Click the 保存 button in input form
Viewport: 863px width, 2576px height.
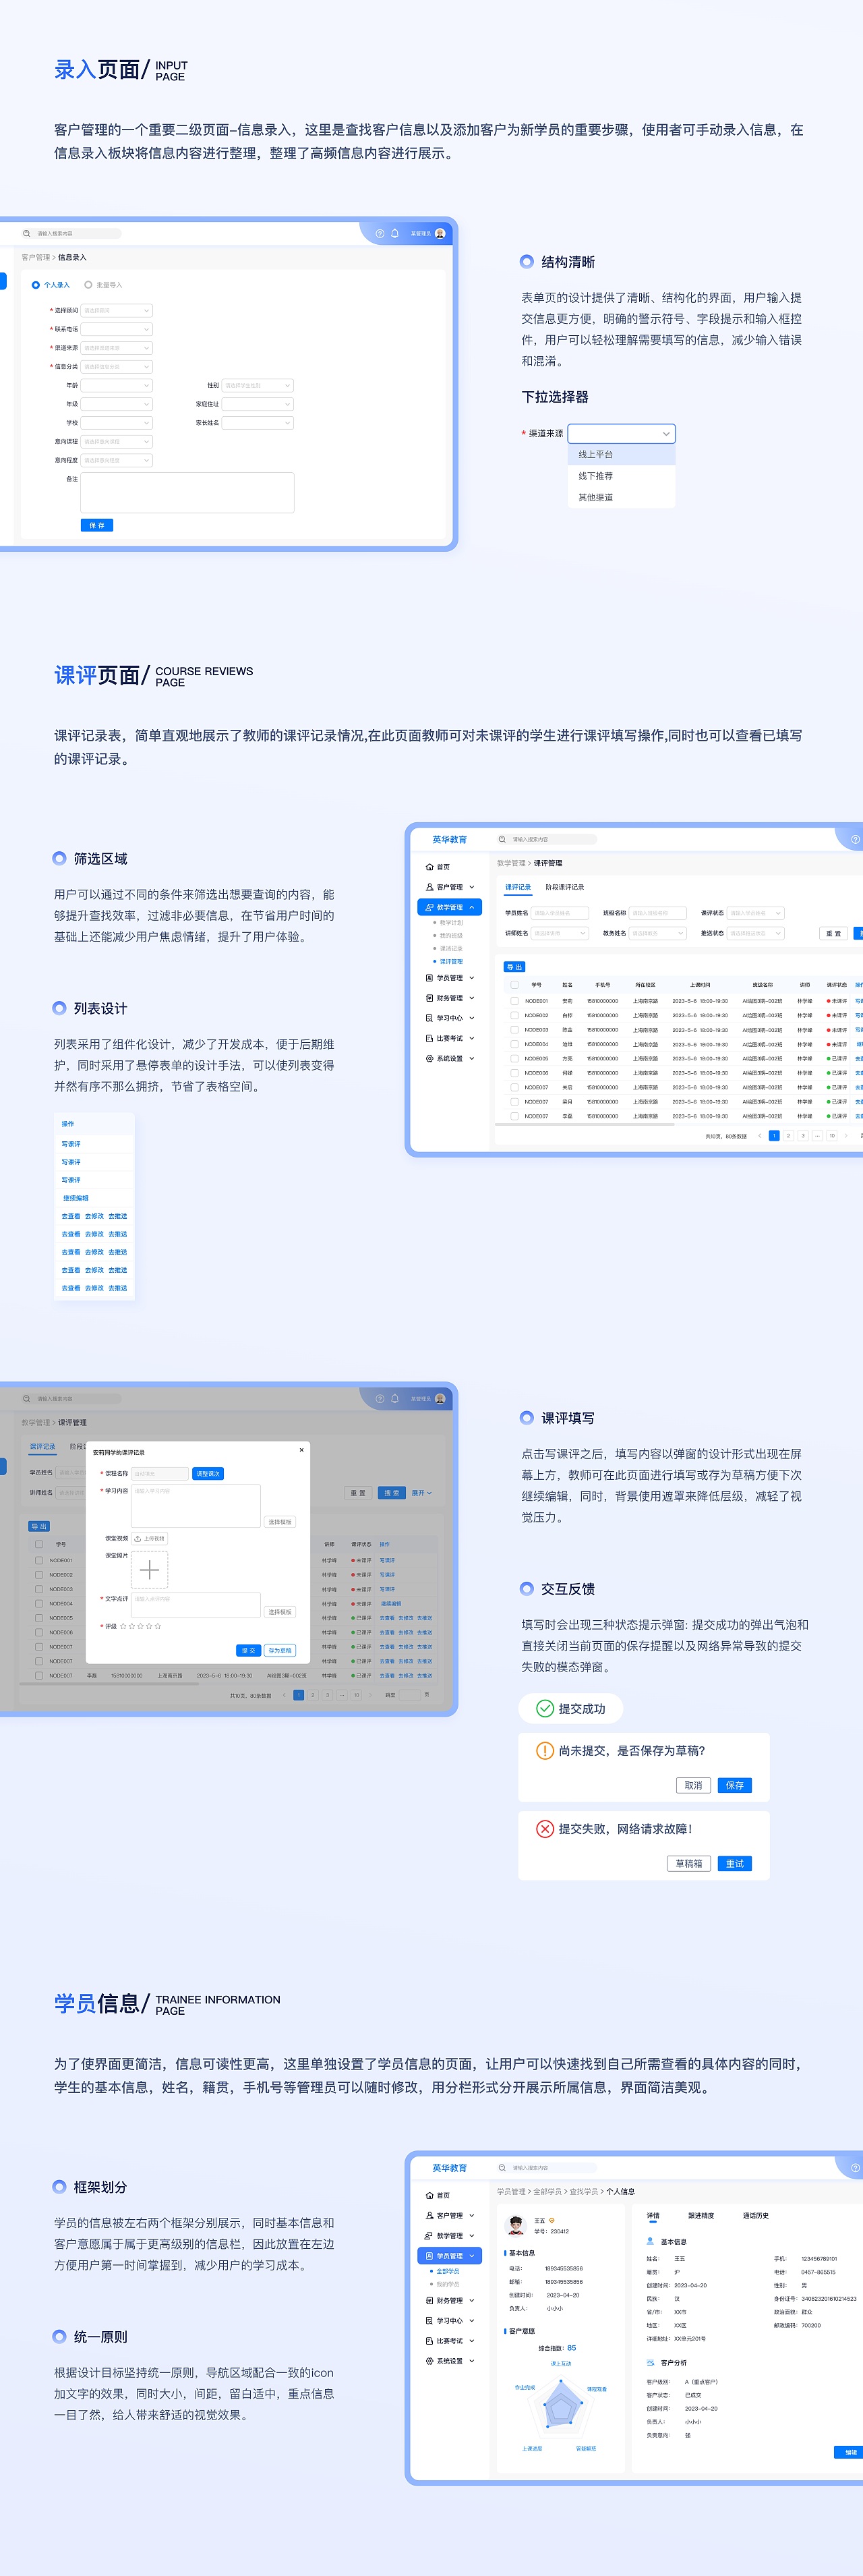click(x=97, y=525)
